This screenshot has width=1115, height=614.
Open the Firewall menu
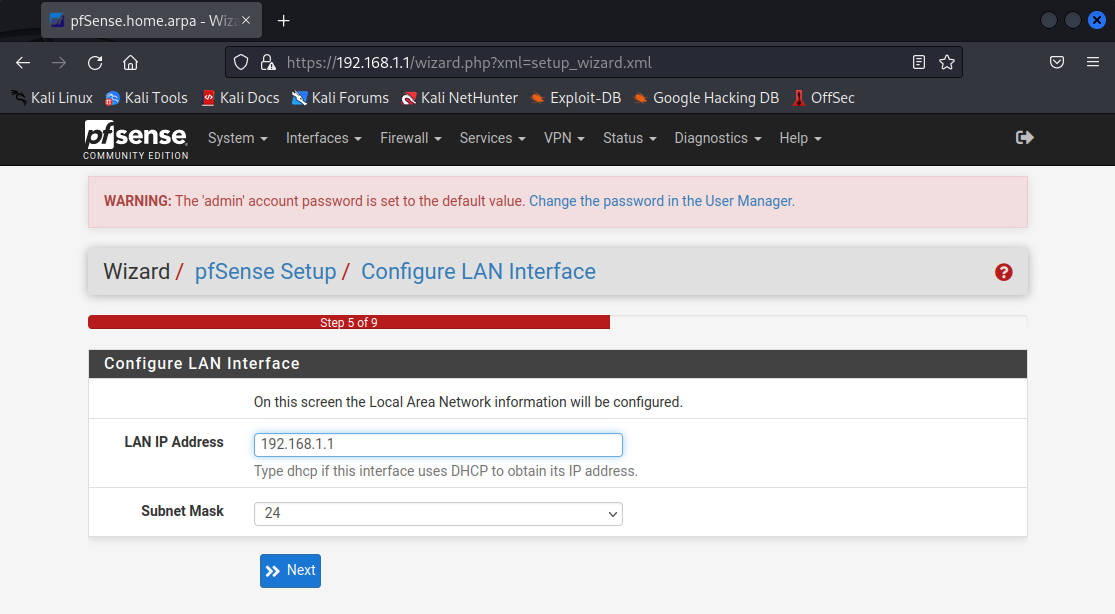tap(410, 138)
